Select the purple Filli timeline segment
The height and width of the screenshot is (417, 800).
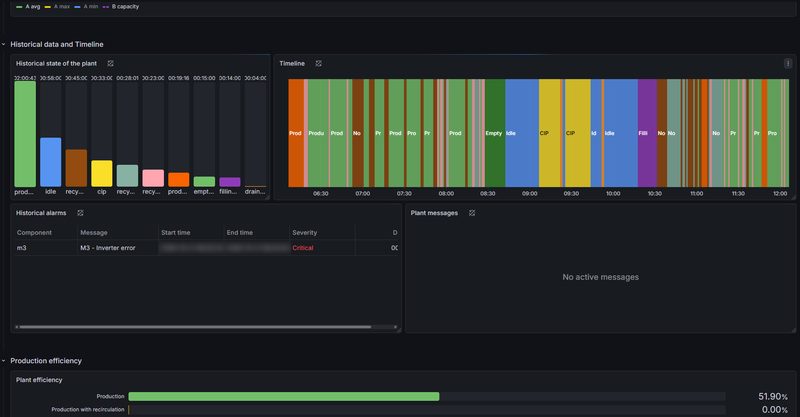coord(647,133)
